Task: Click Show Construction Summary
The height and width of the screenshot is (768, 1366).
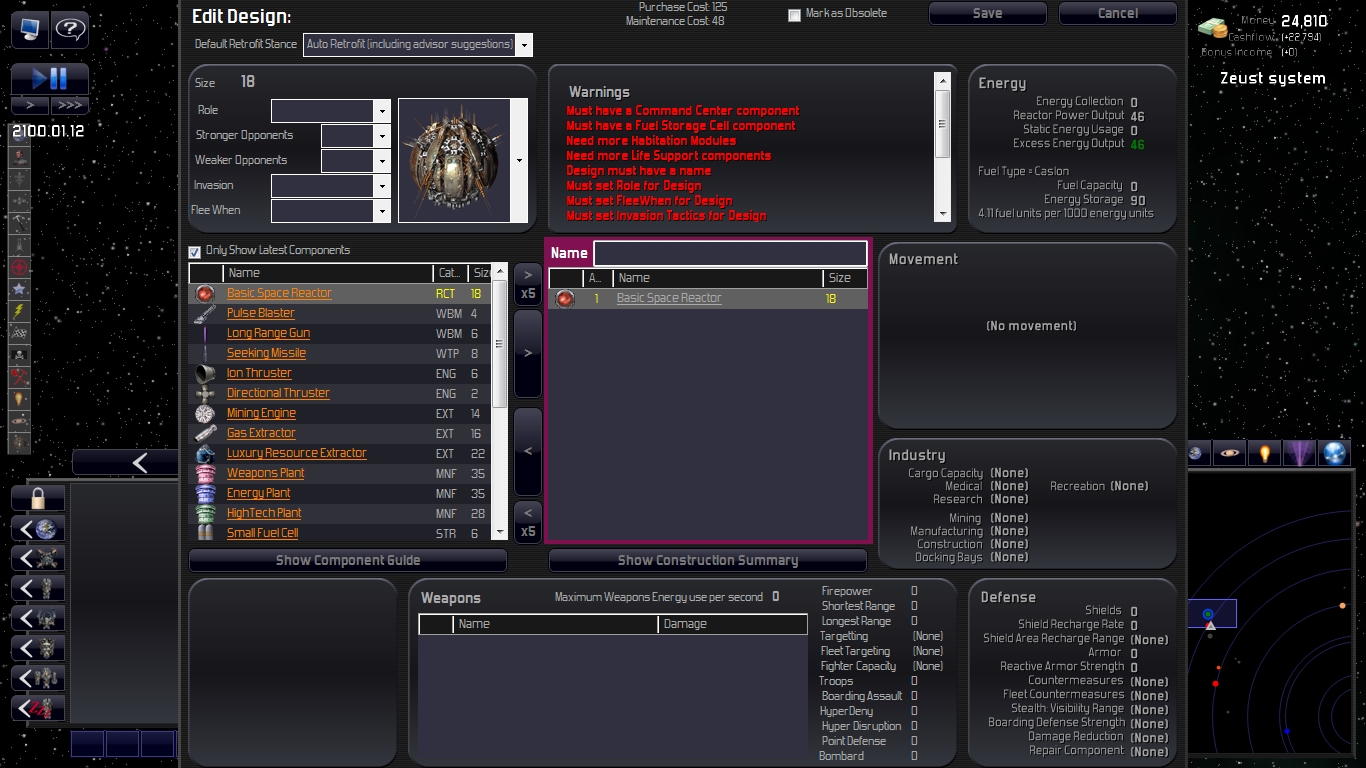Action: [x=707, y=560]
